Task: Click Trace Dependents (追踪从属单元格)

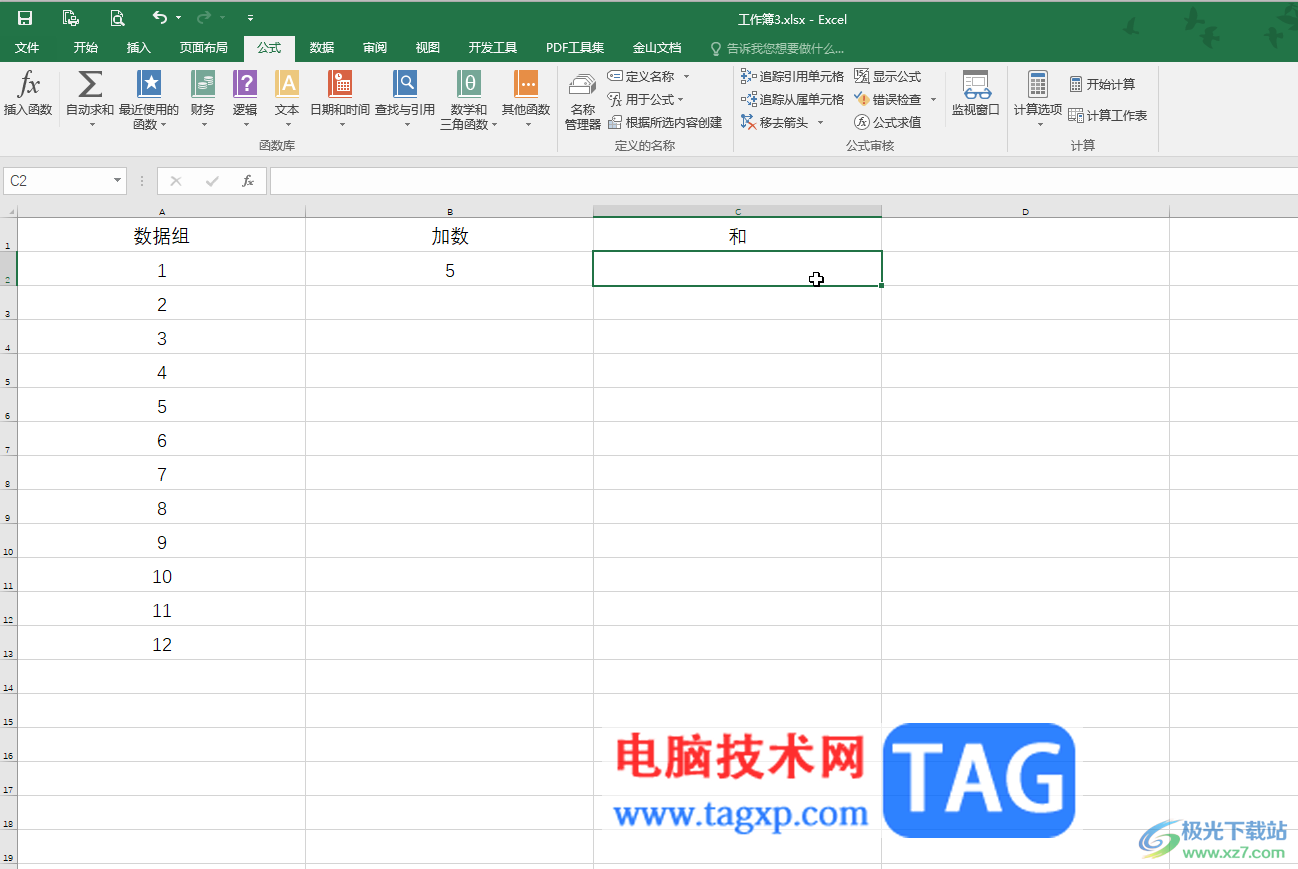Action: point(792,99)
